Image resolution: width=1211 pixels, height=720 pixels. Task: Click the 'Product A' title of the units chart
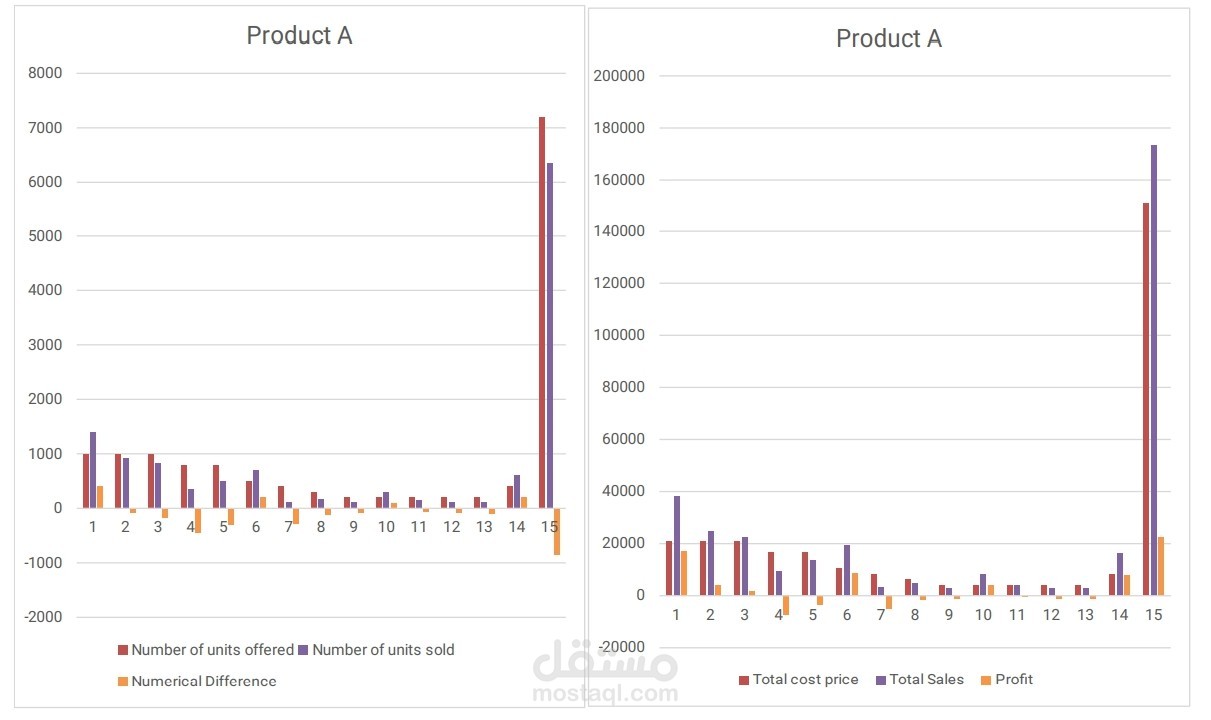click(299, 36)
